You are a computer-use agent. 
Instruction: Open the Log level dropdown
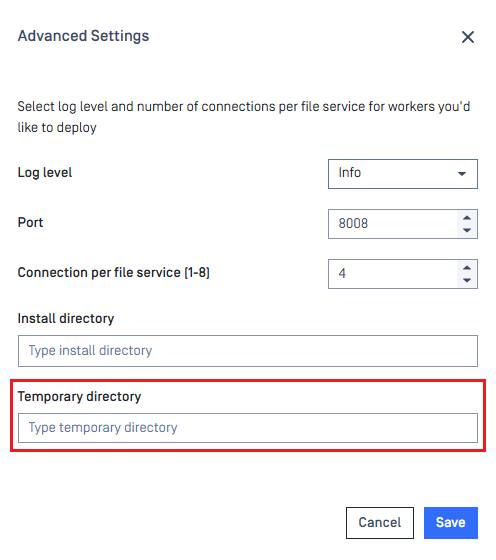(402, 174)
